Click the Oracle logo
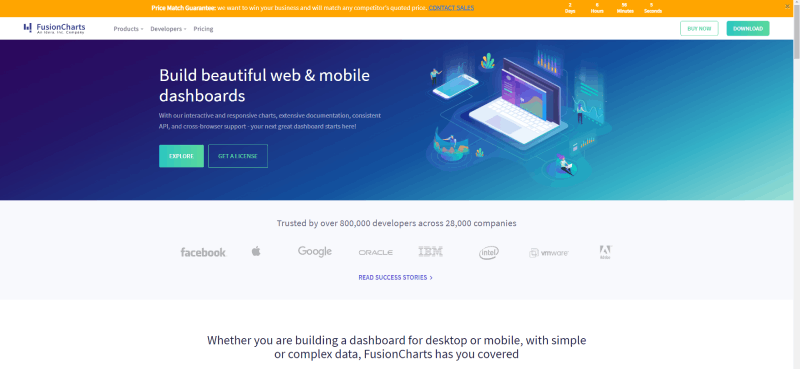The height and width of the screenshot is (369, 800). coord(376,252)
